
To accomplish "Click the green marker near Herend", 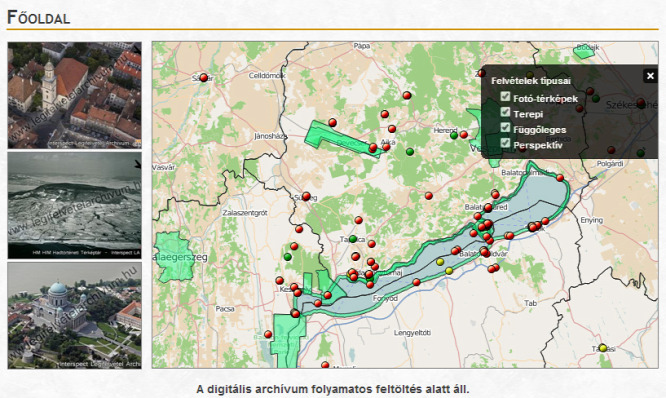I will [454, 135].
